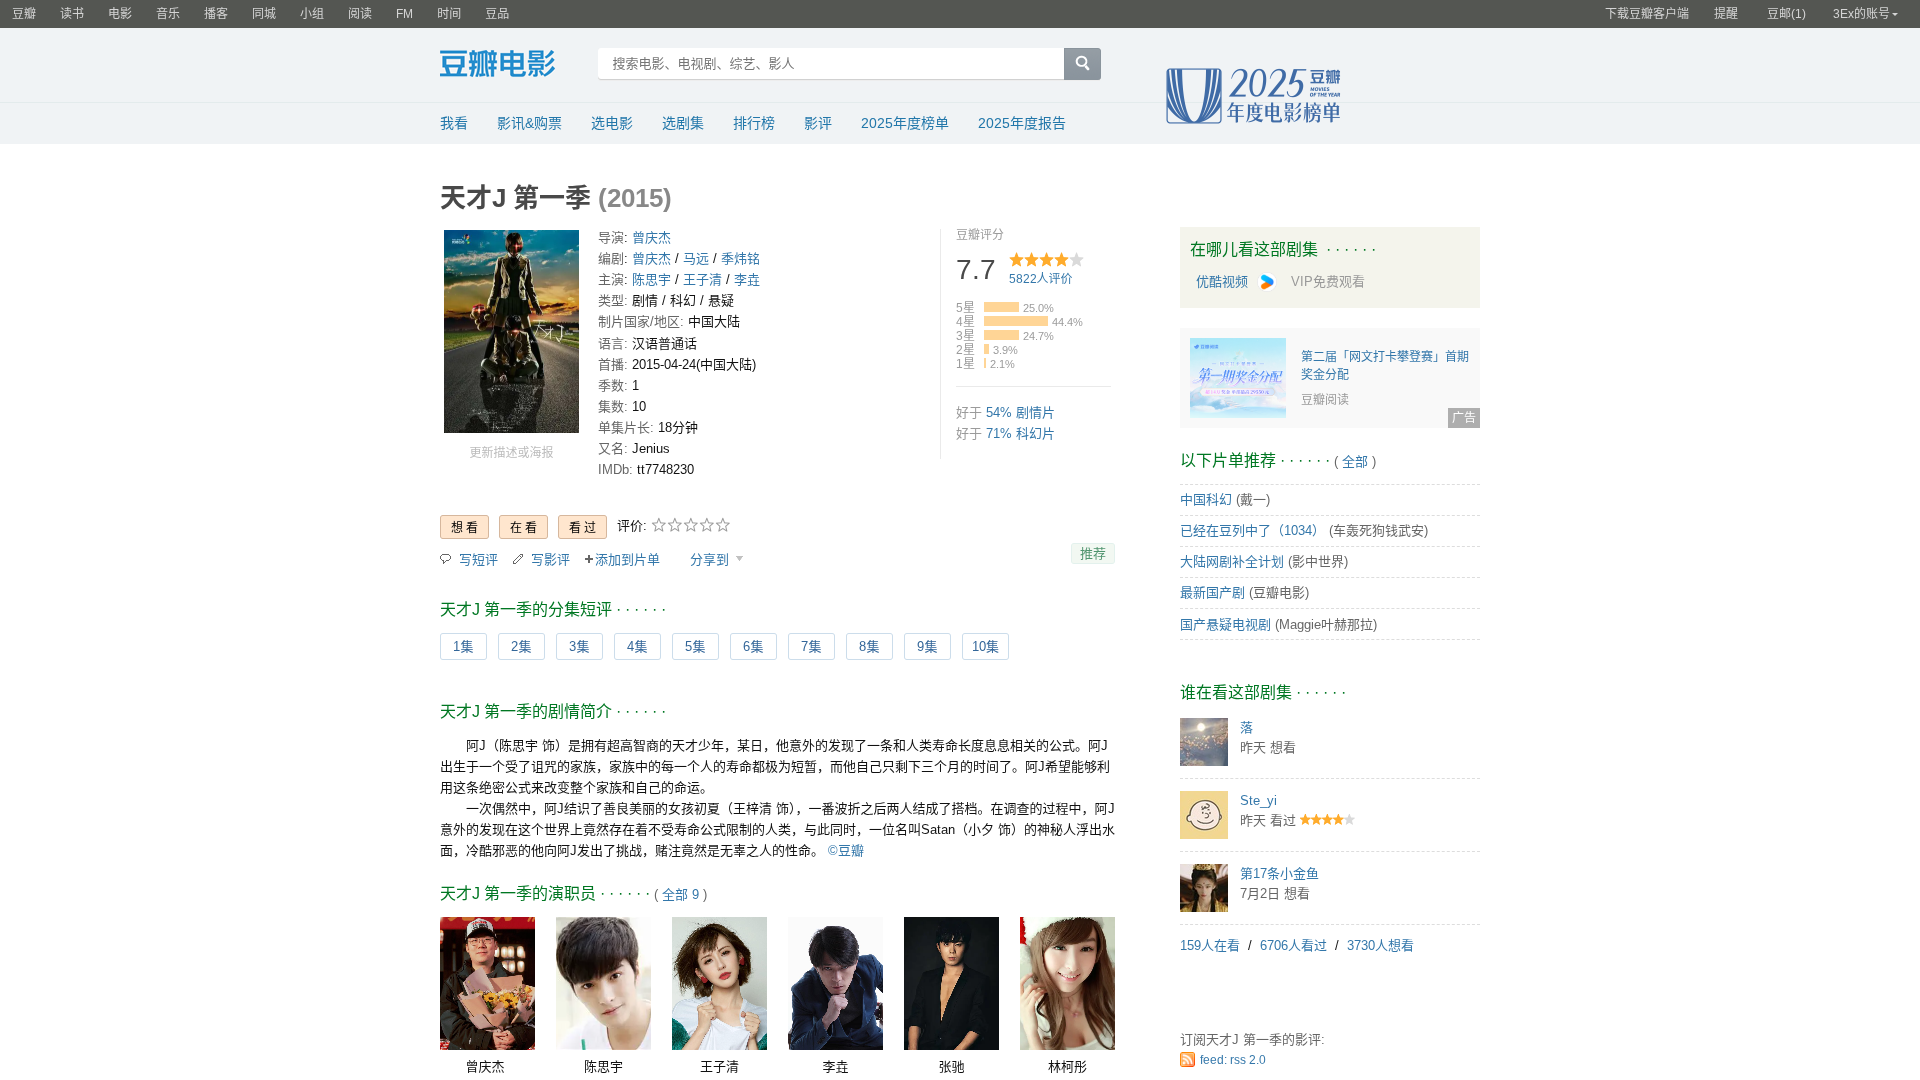Open episode 1集
The image size is (1920, 1080).
point(463,647)
